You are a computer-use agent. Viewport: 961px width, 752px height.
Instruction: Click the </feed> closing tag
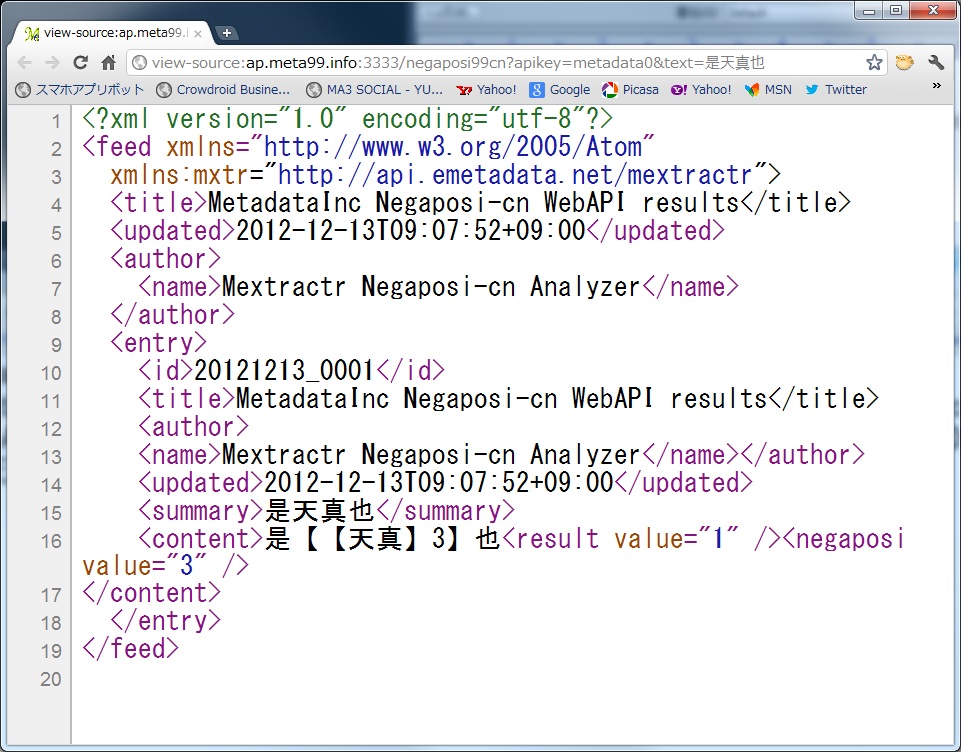coord(131,648)
